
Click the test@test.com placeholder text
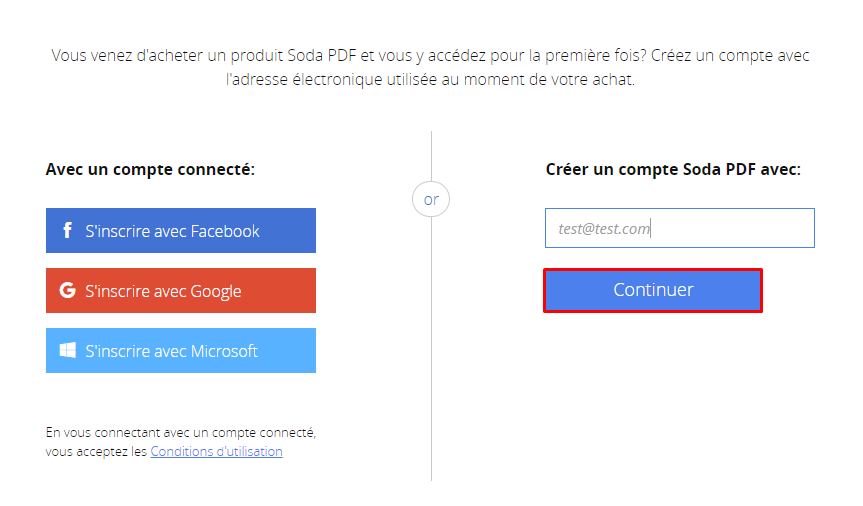tap(604, 229)
